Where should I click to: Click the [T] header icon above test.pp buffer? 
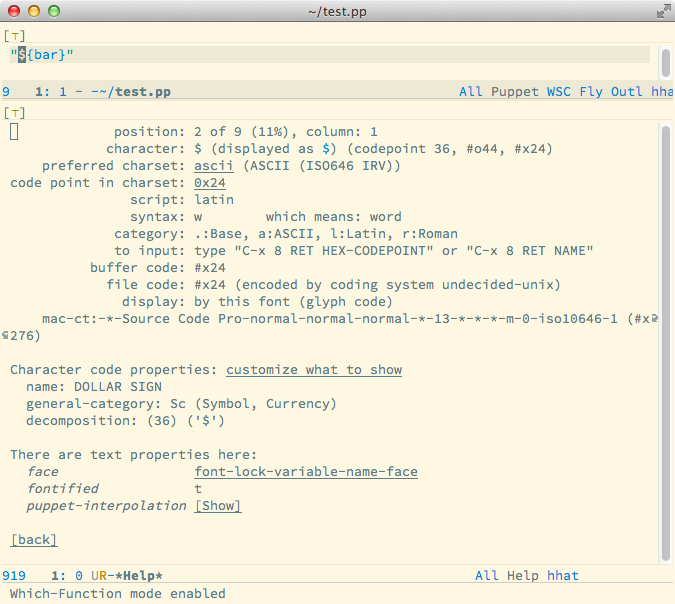(14, 36)
